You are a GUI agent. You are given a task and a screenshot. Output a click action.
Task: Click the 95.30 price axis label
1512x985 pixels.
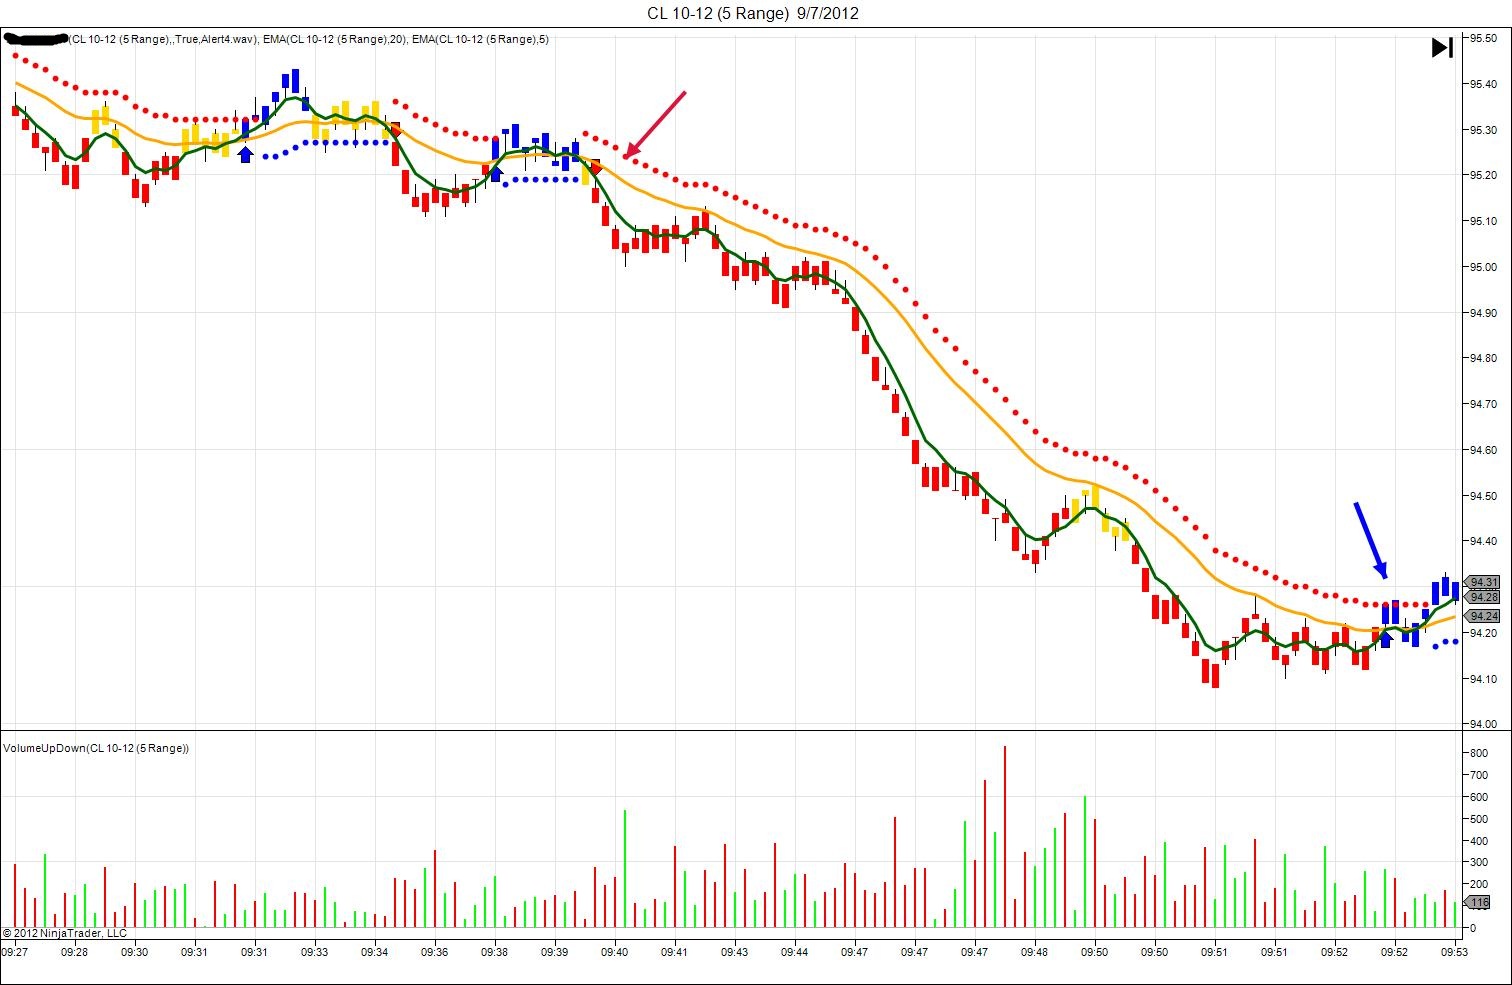pos(1483,130)
